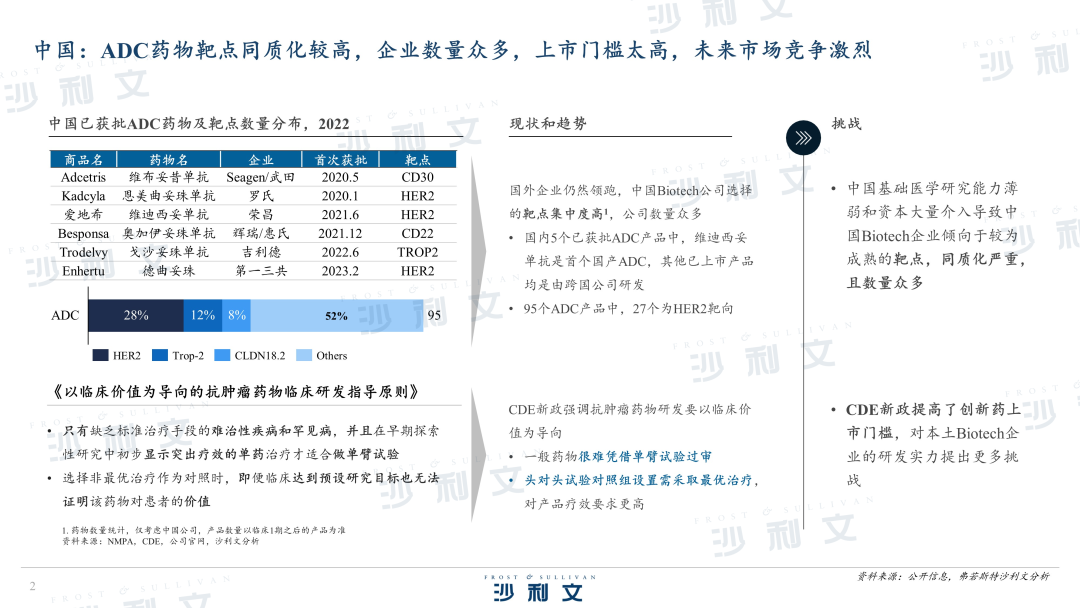1080x608 pixels.
Task: Click the CD22 target cell
Action: 418,233
